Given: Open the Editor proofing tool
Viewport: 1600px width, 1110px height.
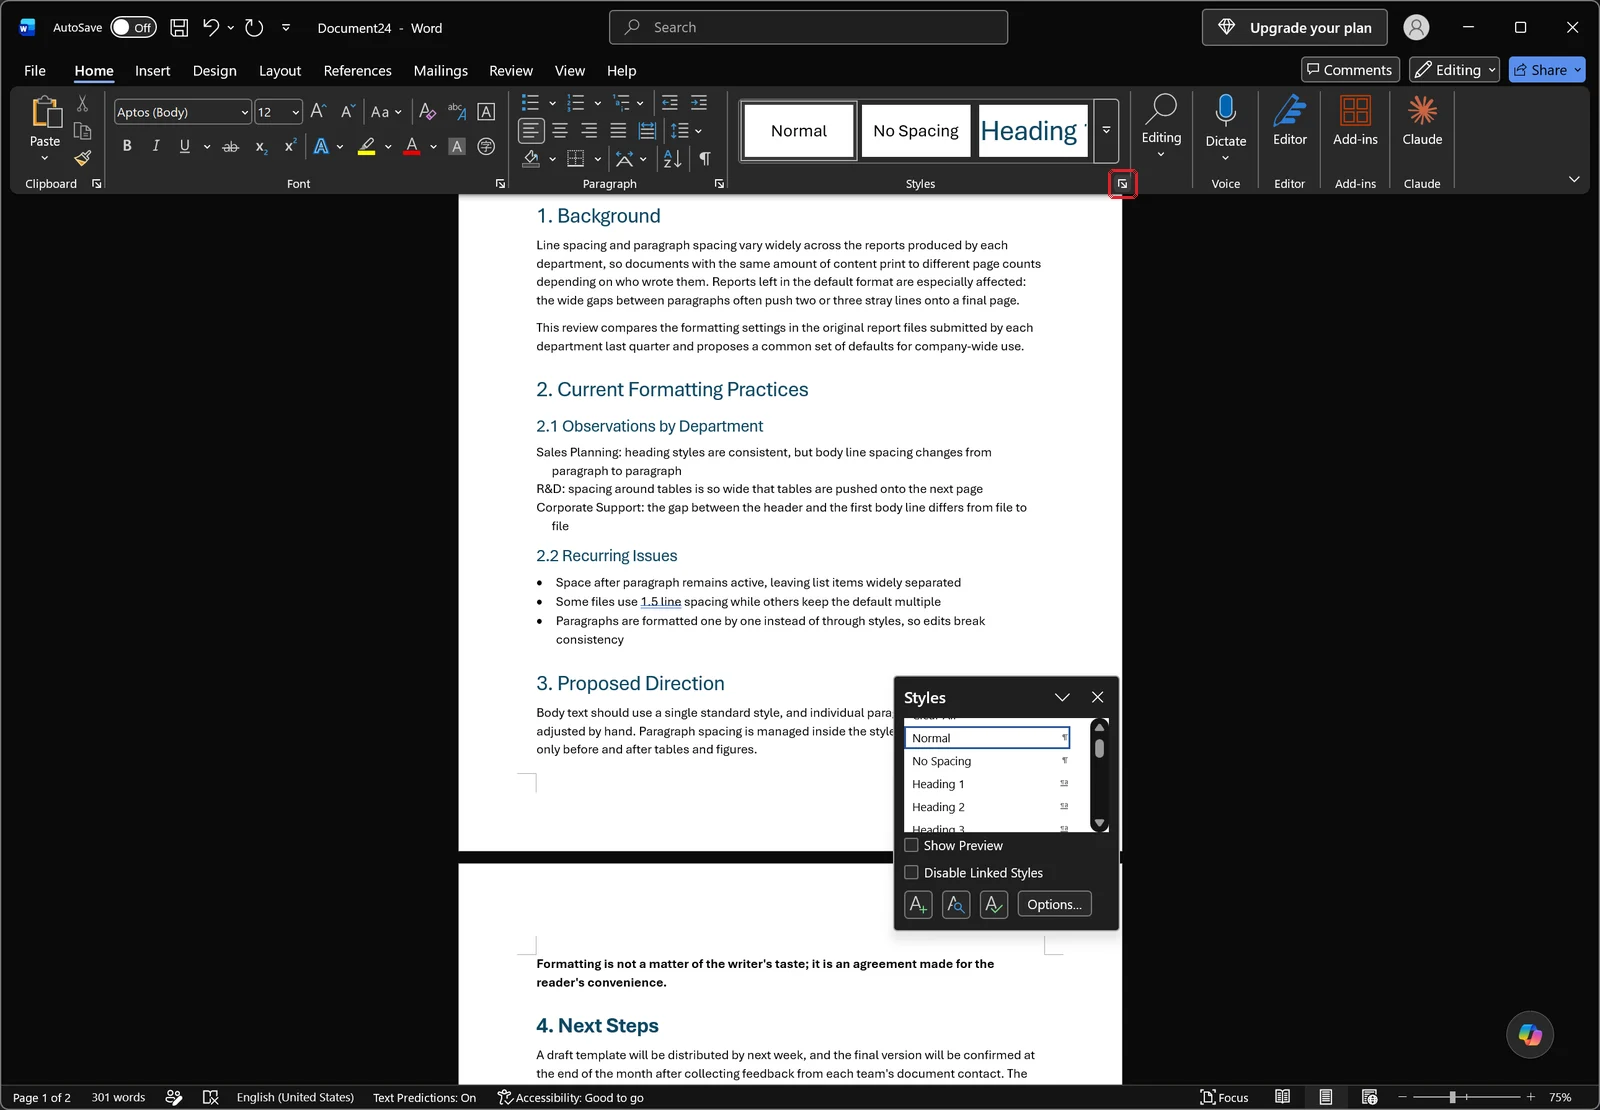Looking at the screenshot, I should 1290,122.
